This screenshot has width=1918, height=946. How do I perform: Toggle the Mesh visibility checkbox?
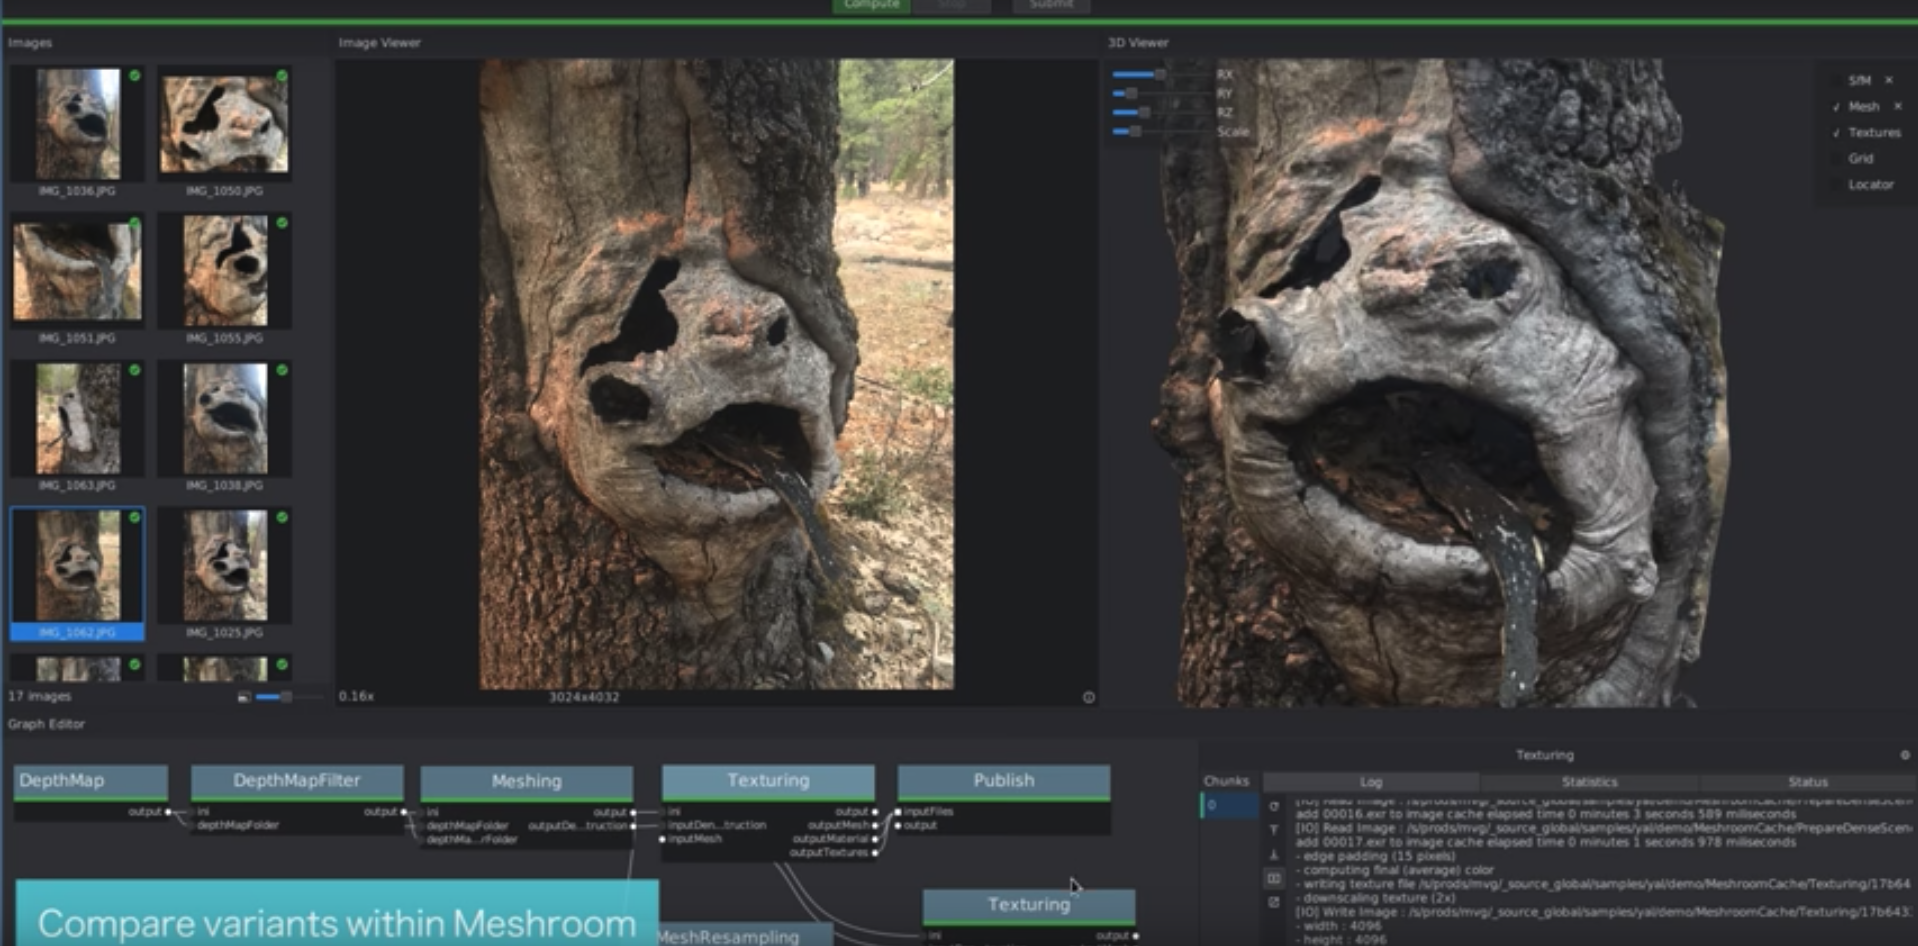[x=1836, y=106]
